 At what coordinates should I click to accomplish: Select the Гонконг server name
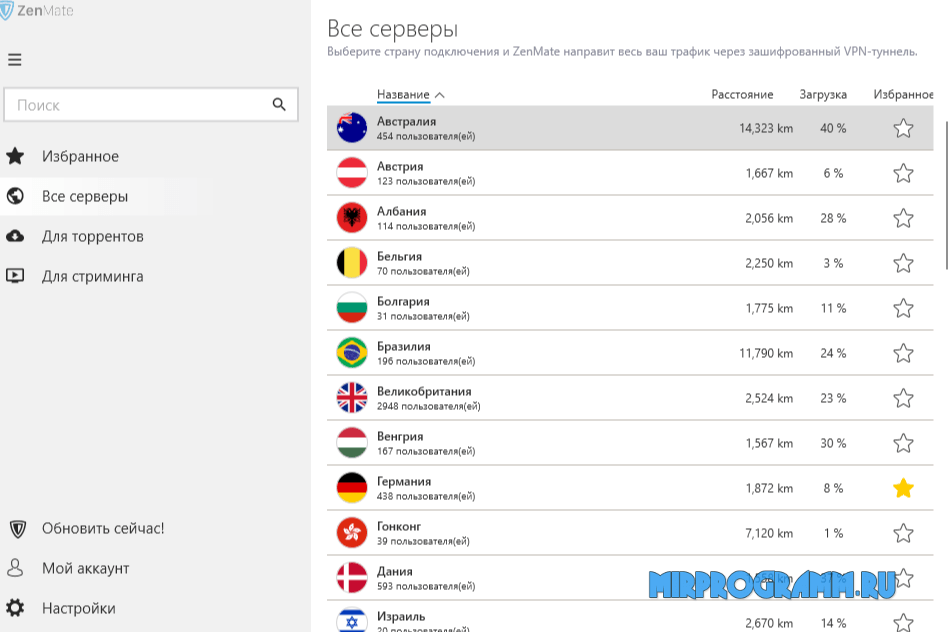tap(398, 526)
